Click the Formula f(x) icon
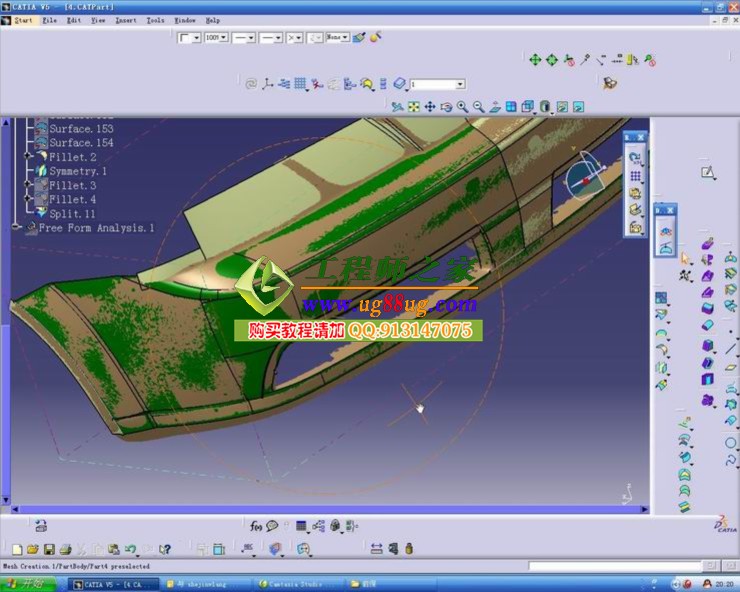740x592 pixels. click(256, 525)
